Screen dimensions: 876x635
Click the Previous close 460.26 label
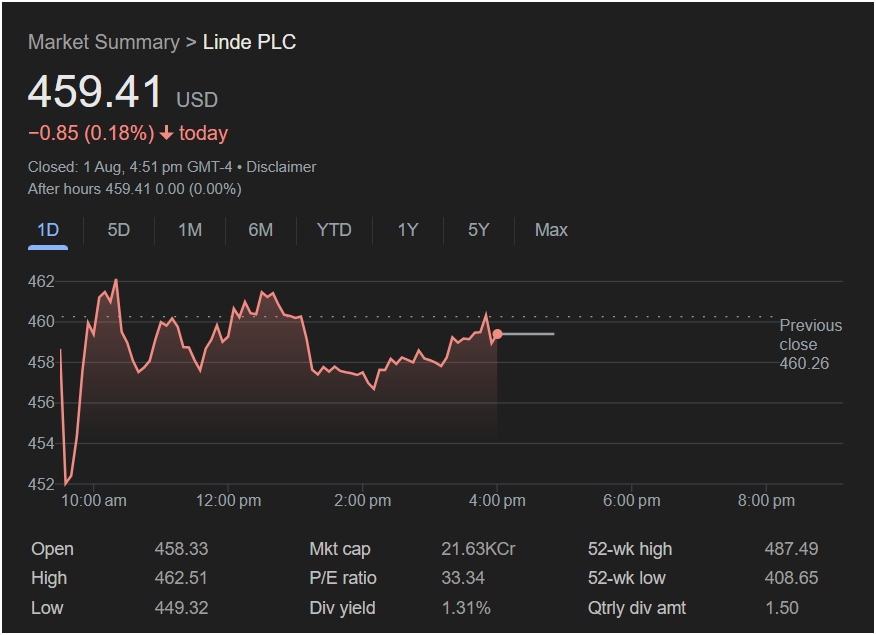[810, 344]
